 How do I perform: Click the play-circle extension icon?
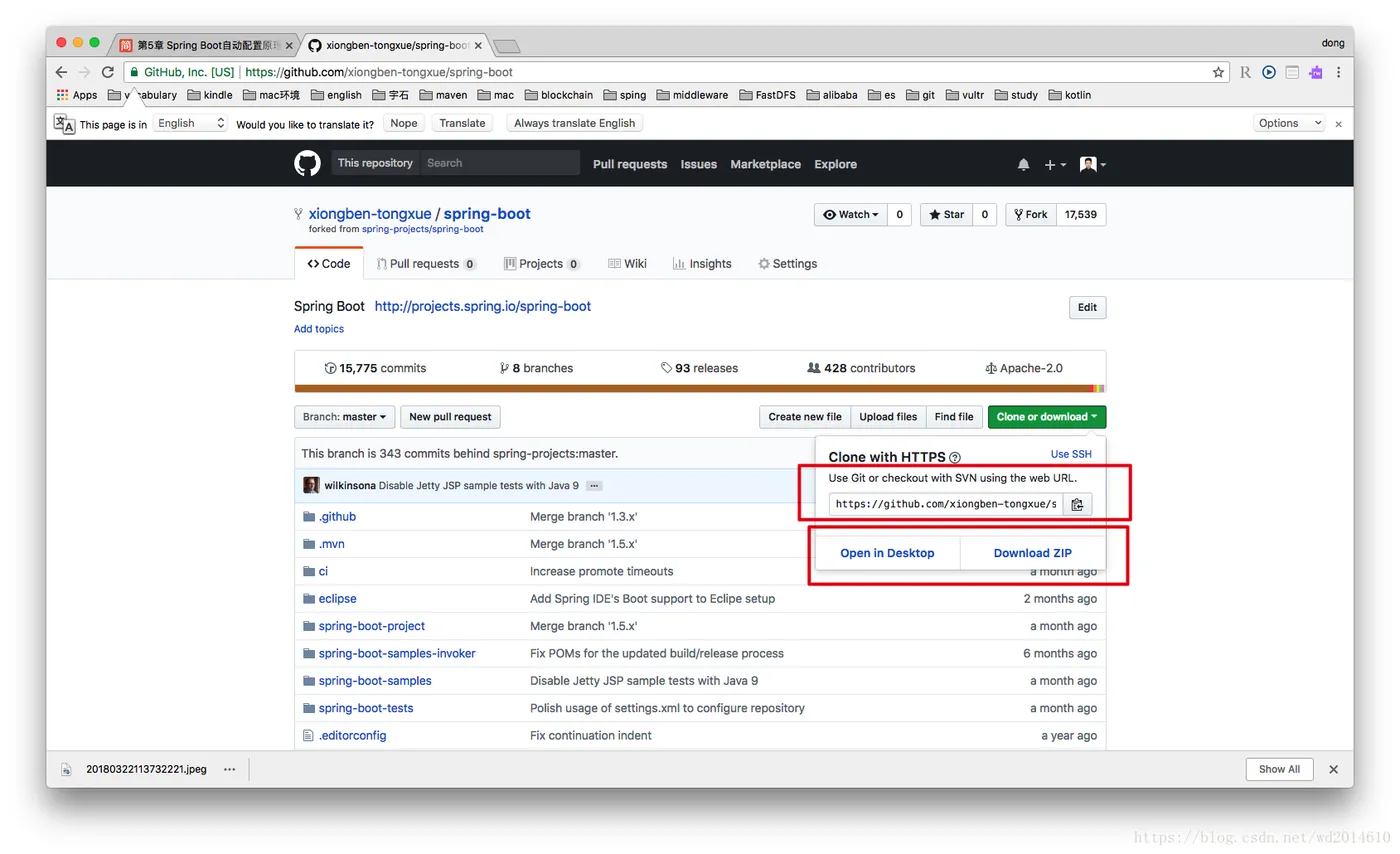[1268, 72]
